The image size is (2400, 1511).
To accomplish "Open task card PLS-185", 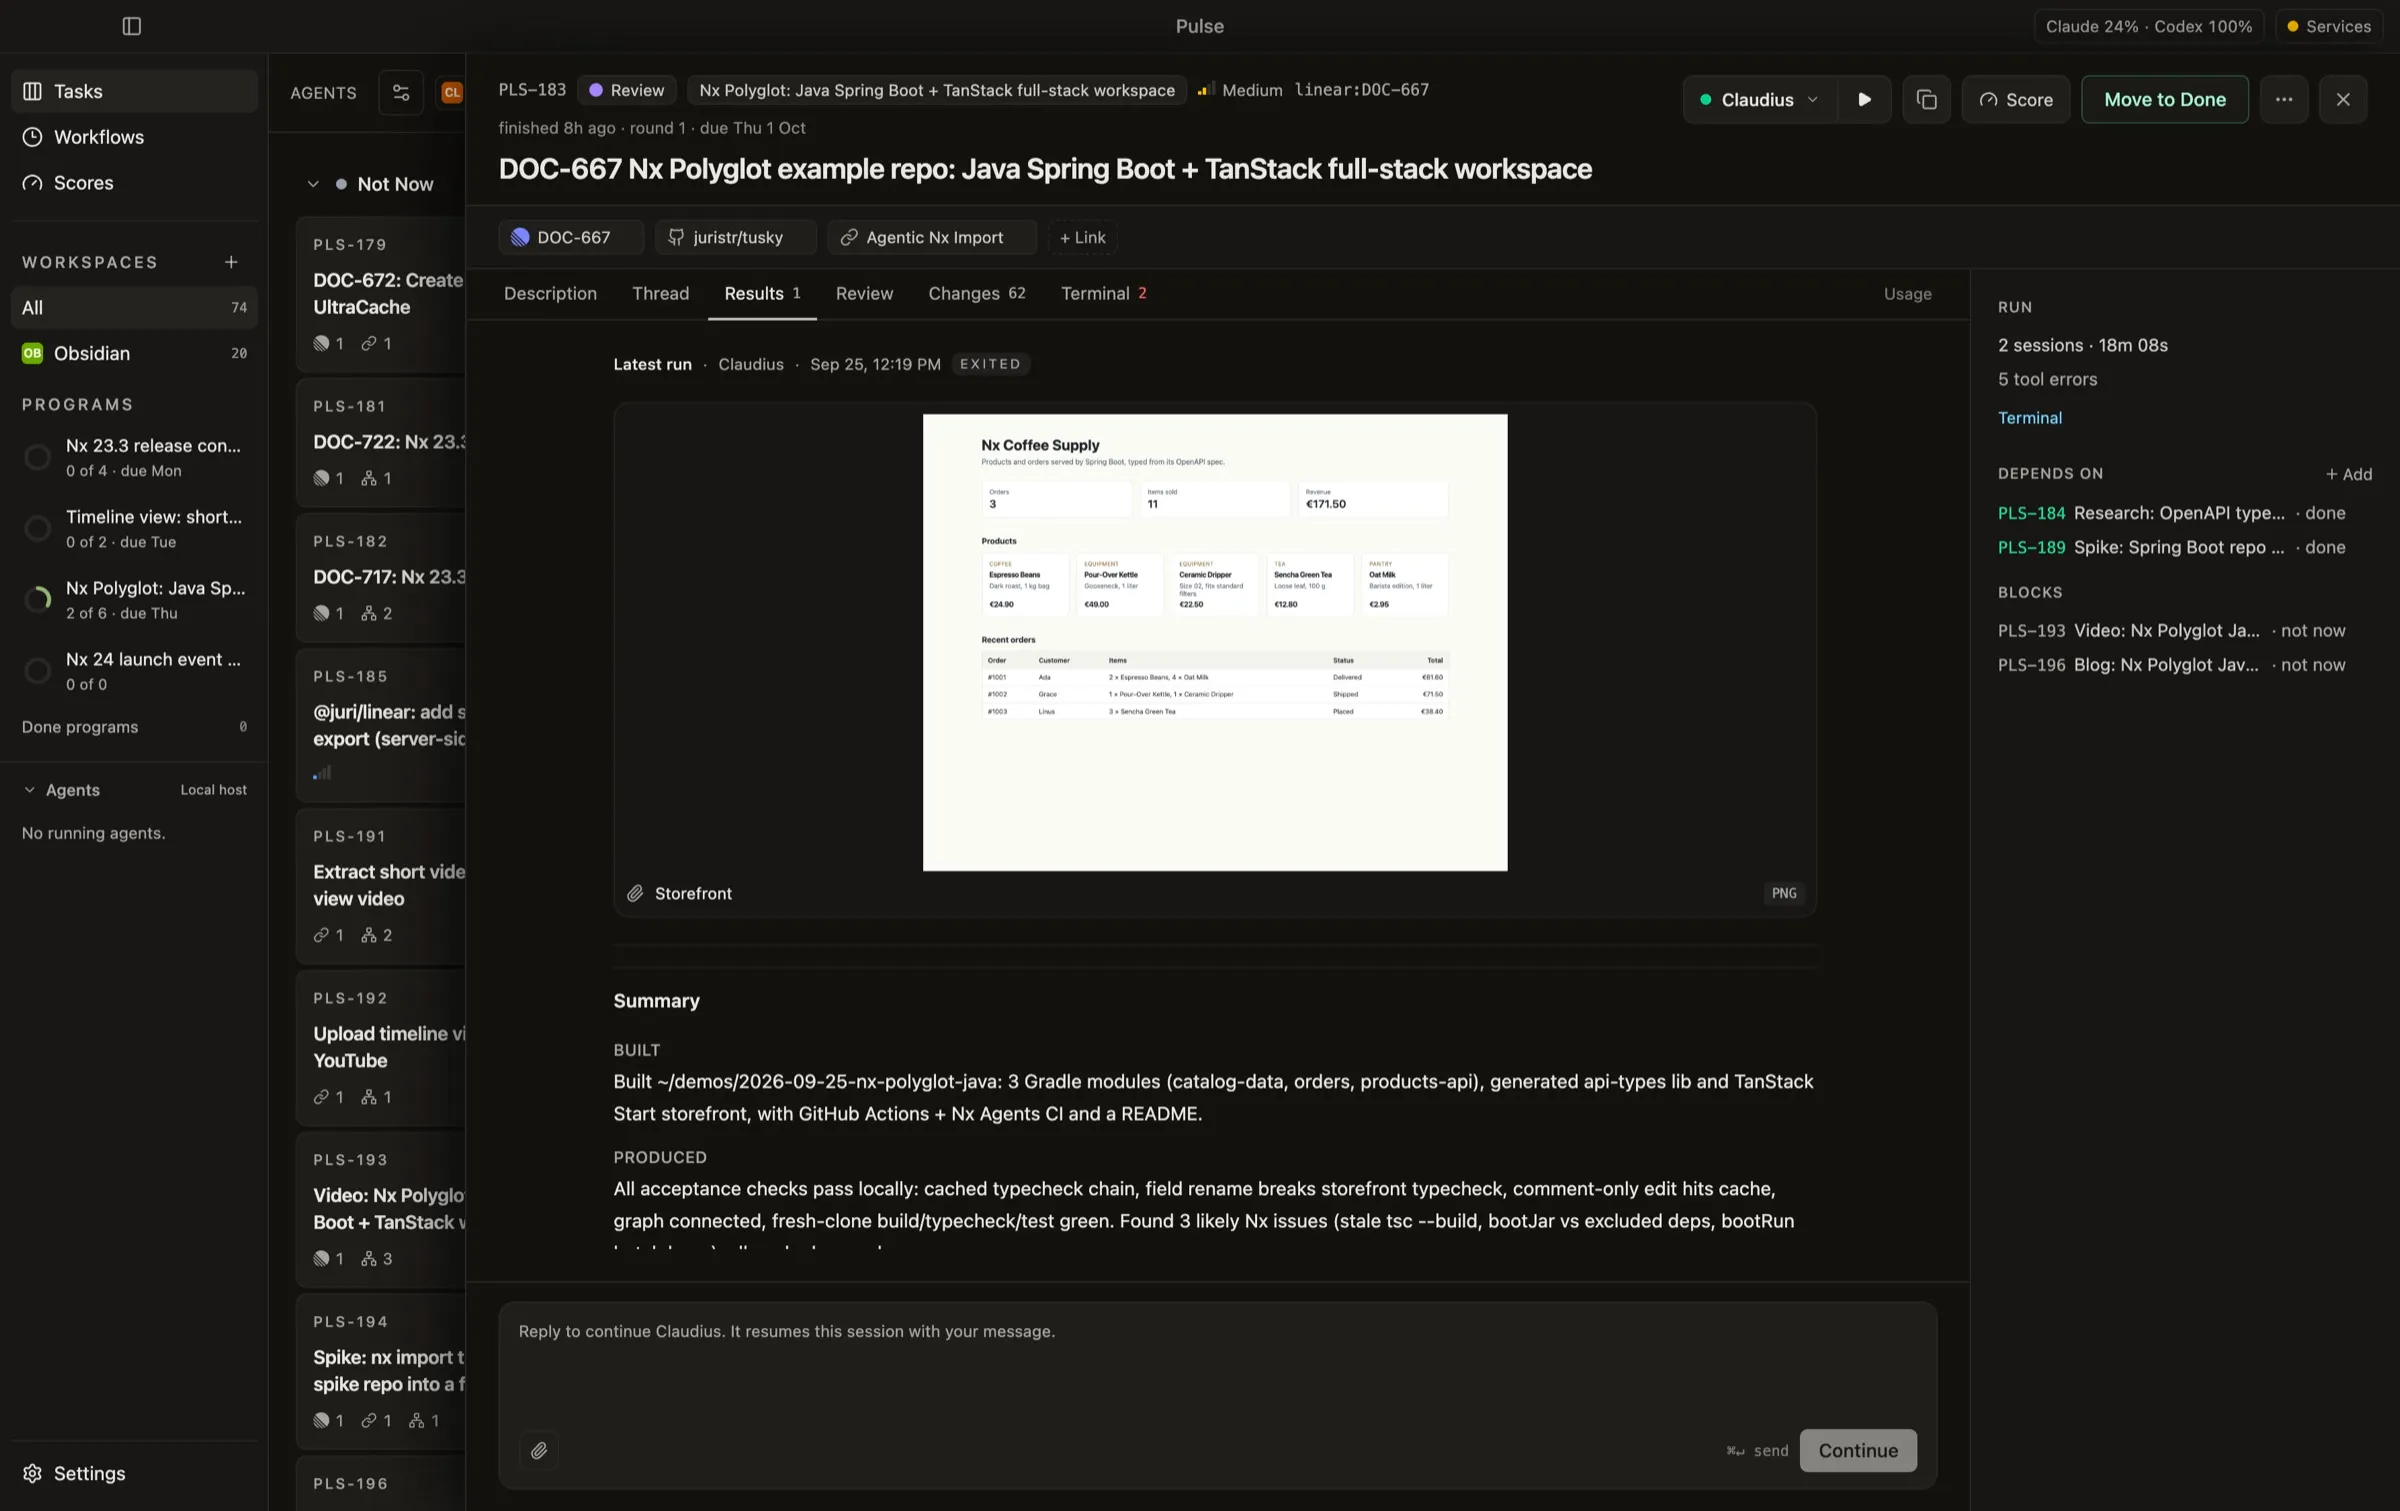I will [381, 725].
